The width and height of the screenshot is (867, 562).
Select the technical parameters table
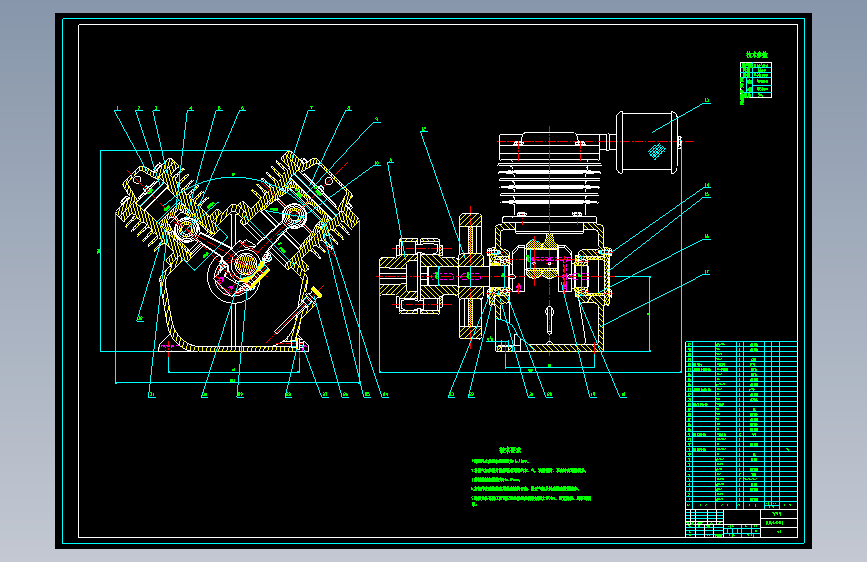click(x=756, y=80)
